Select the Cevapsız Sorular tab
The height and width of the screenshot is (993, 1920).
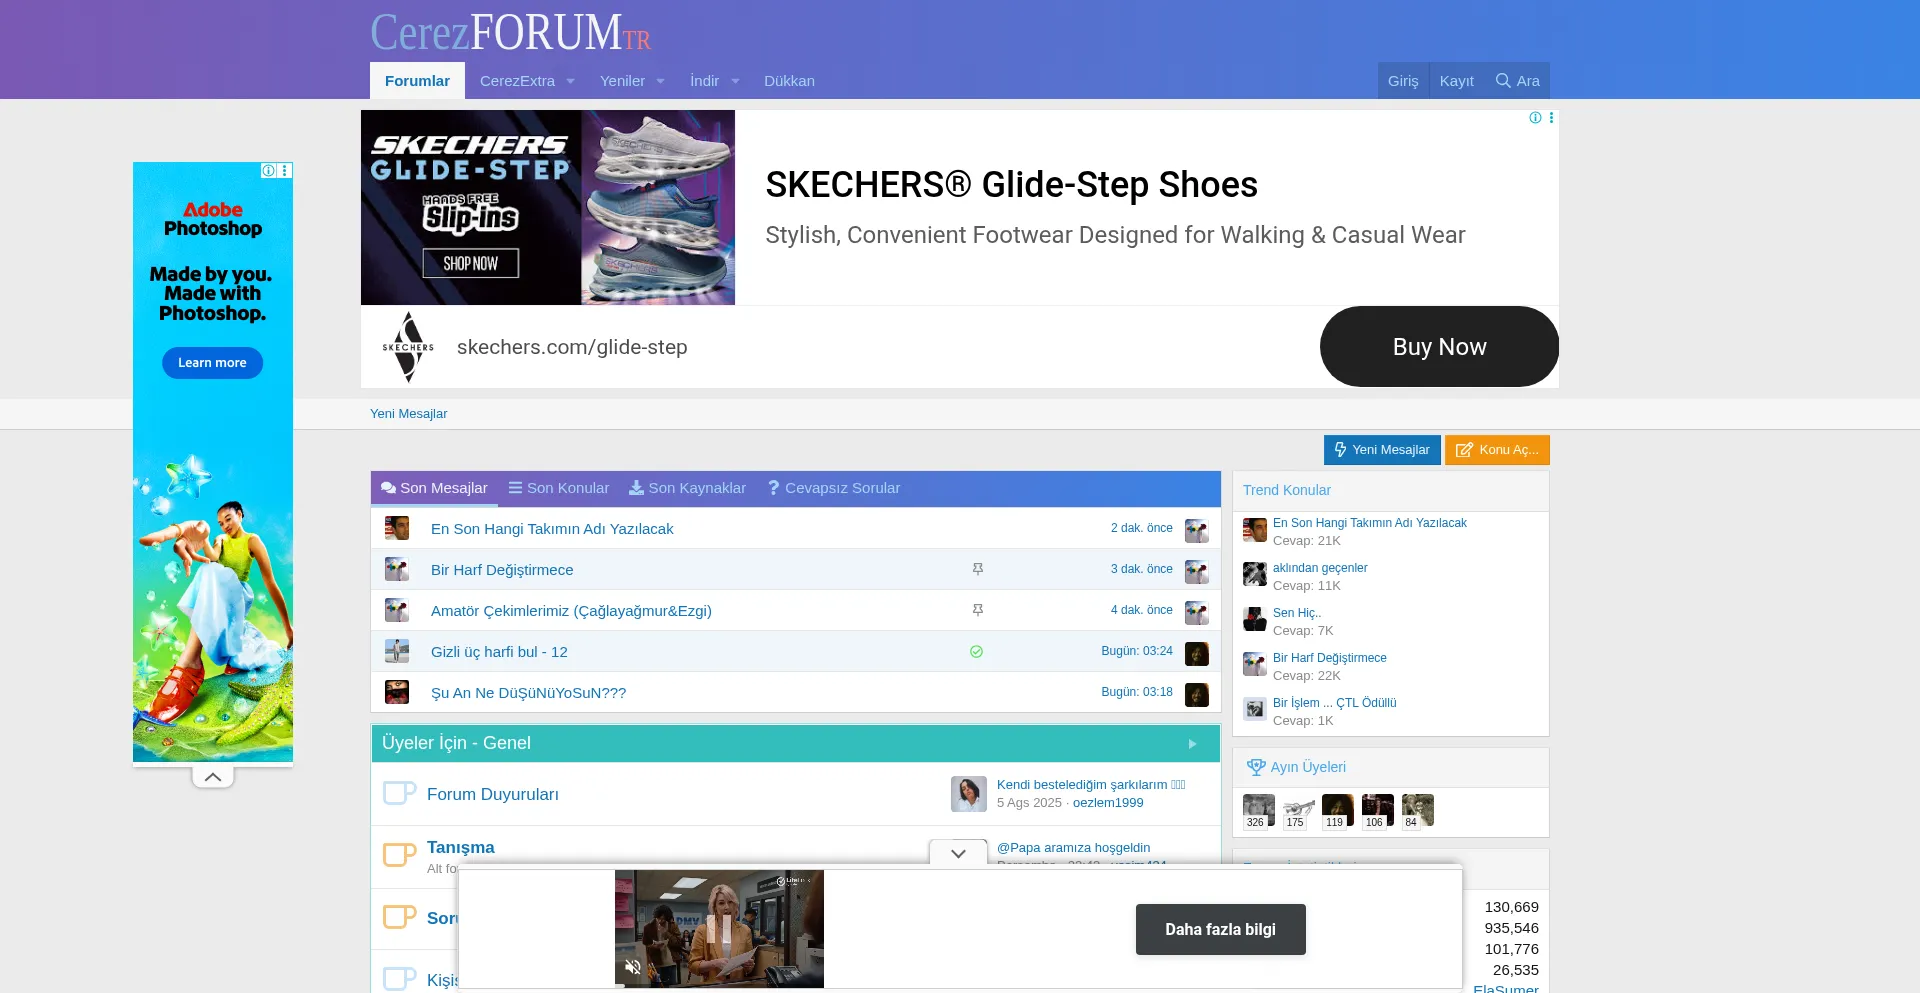coord(834,488)
